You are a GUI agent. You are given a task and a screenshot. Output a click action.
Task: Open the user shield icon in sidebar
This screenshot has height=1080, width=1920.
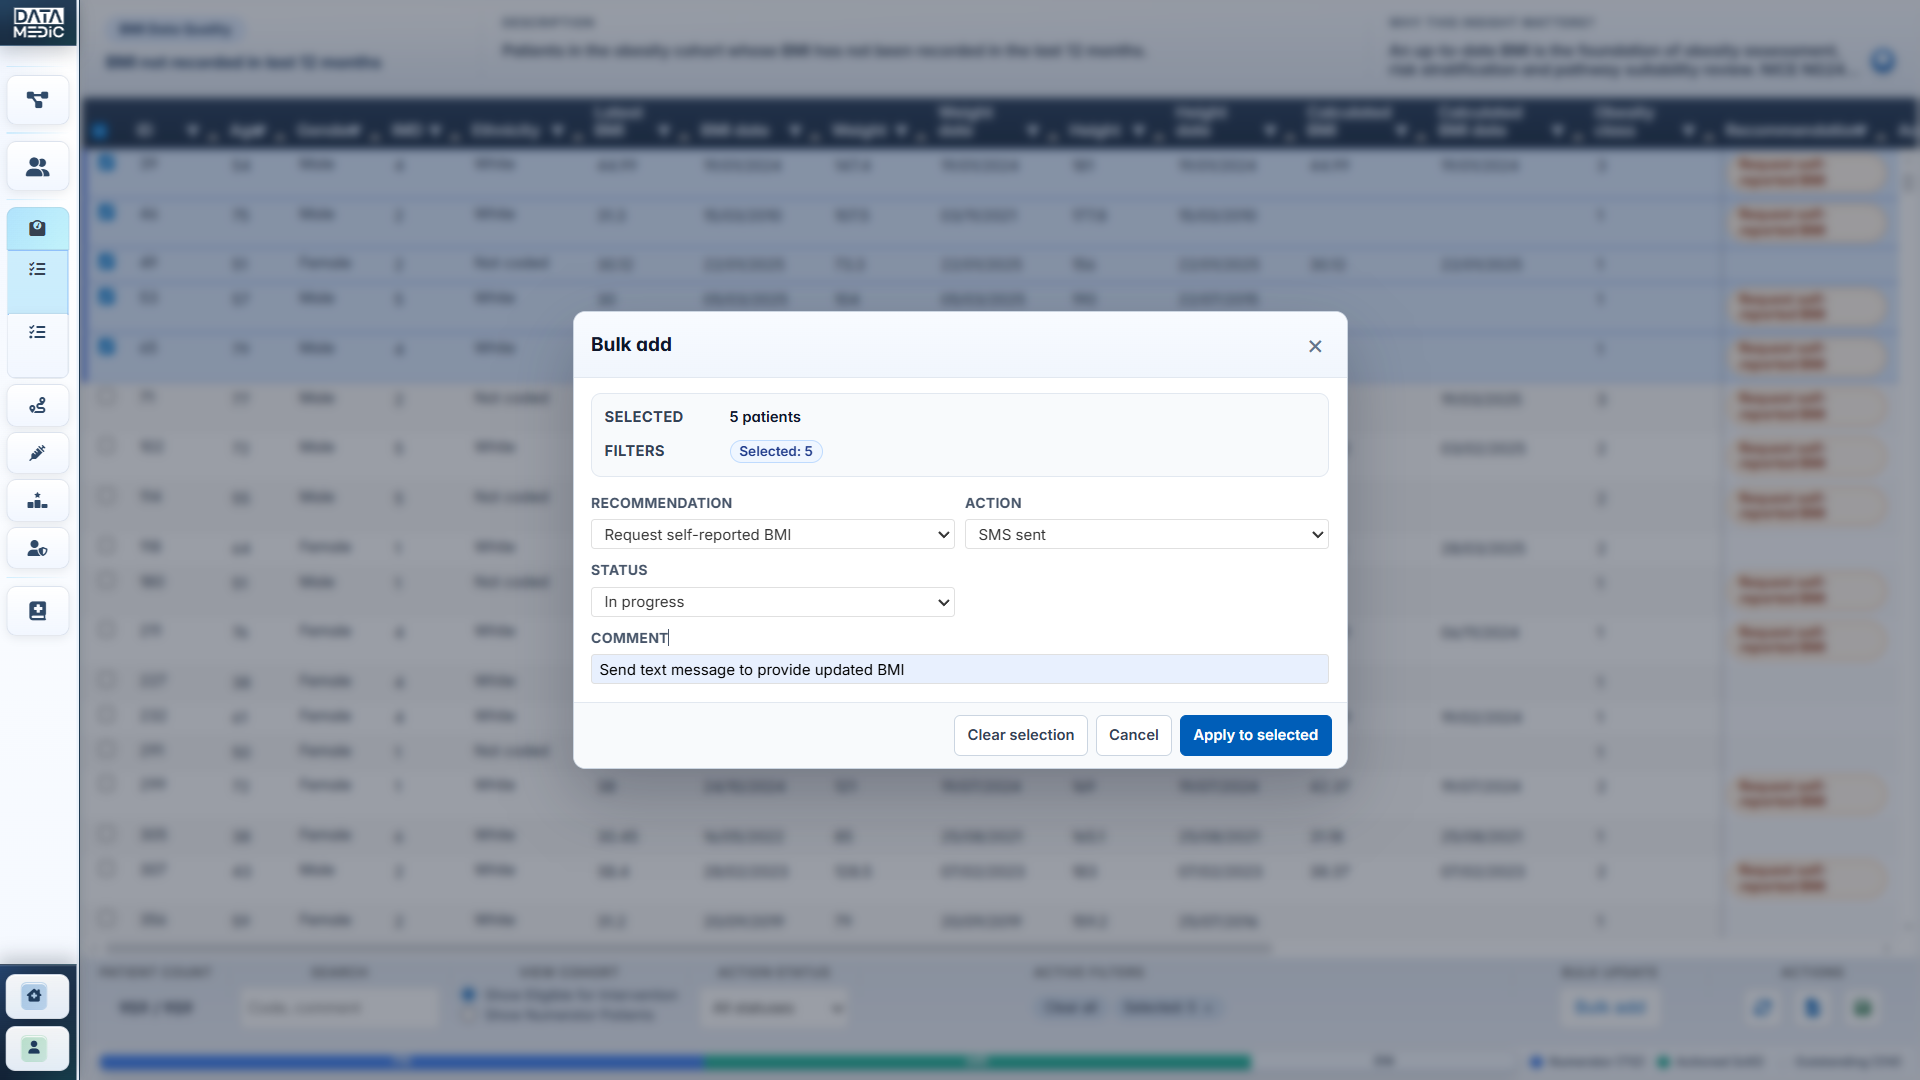38,548
